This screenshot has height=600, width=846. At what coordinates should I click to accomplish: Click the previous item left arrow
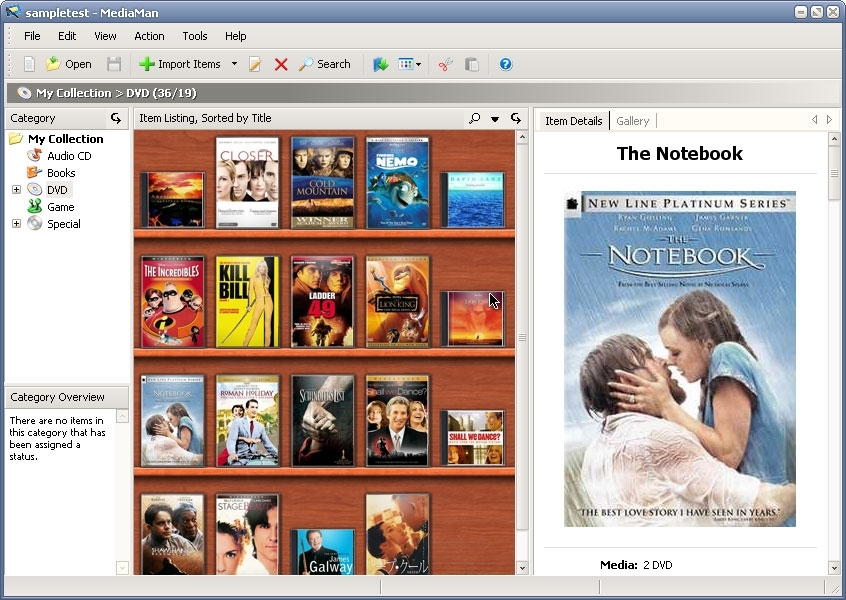point(815,119)
